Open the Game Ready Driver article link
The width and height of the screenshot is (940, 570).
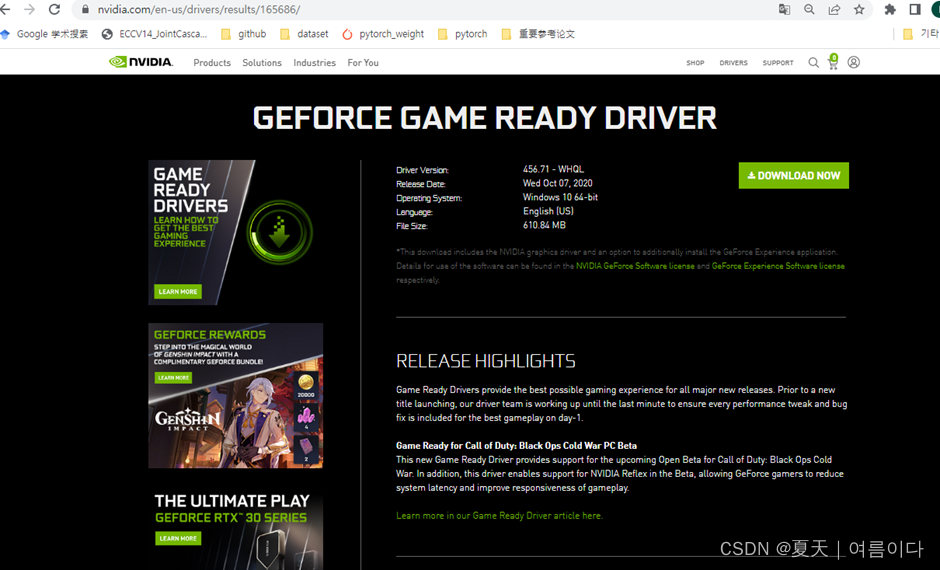[499, 515]
